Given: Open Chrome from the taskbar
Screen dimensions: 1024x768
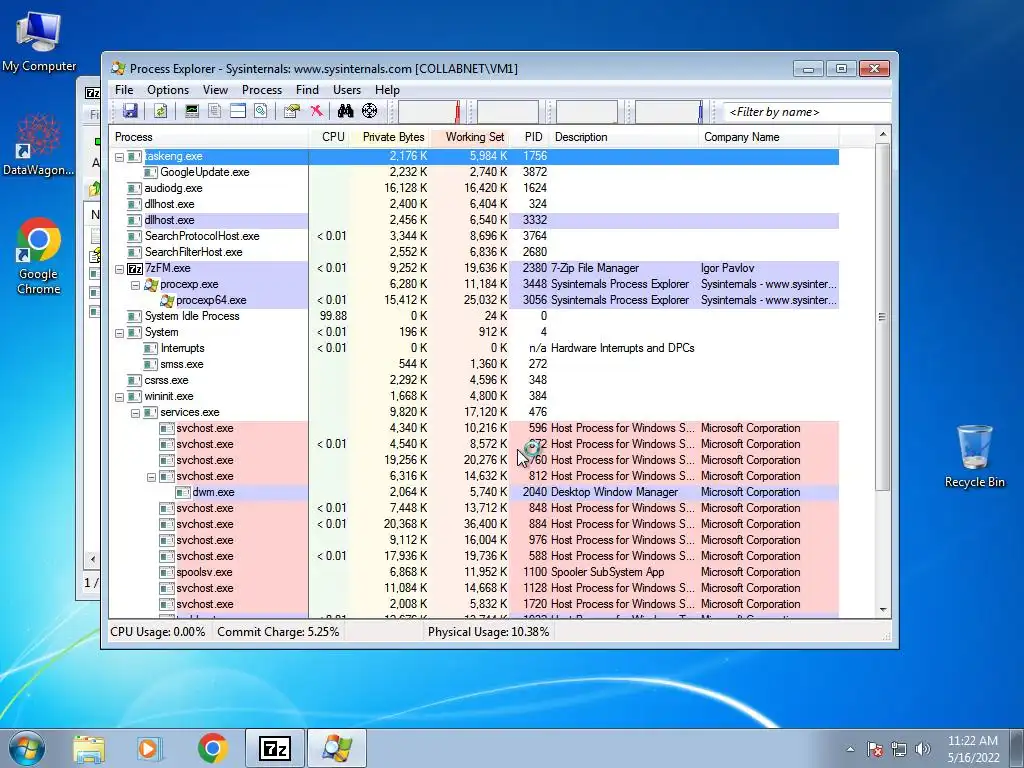Looking at the screenshot, I should [x=213, y=748].
